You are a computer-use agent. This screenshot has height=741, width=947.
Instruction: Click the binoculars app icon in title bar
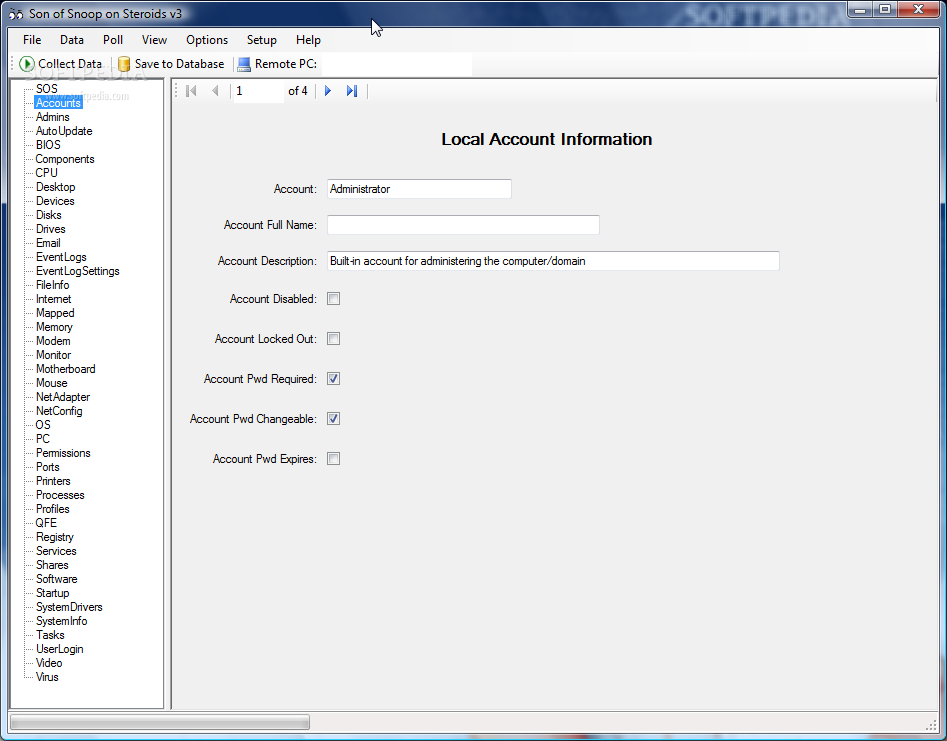[16, 14]
